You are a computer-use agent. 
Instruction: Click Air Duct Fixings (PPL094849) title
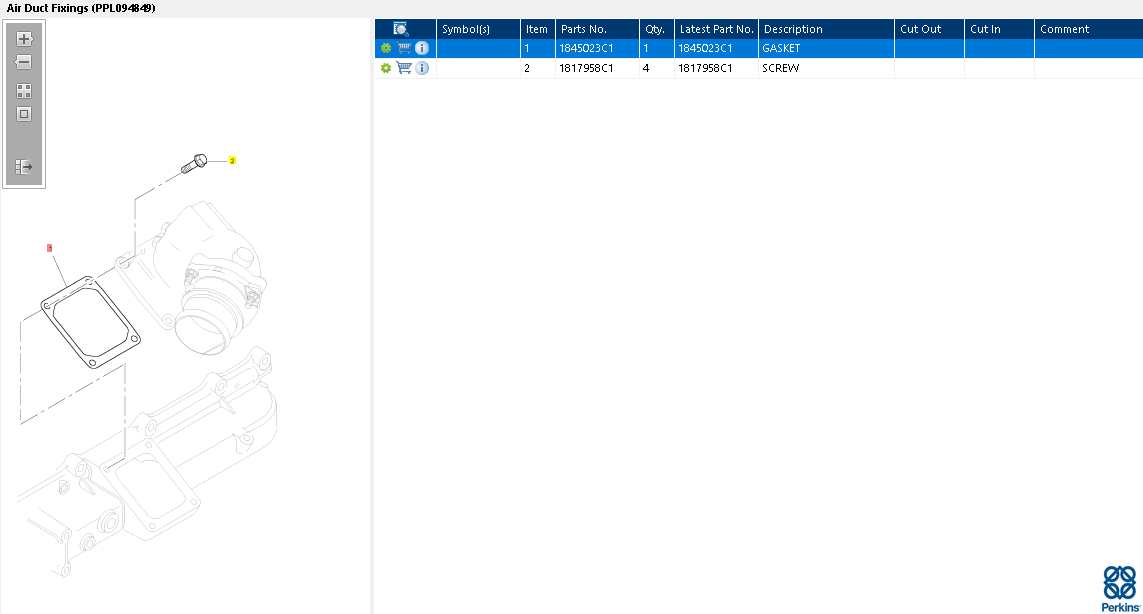click(81, 8)
